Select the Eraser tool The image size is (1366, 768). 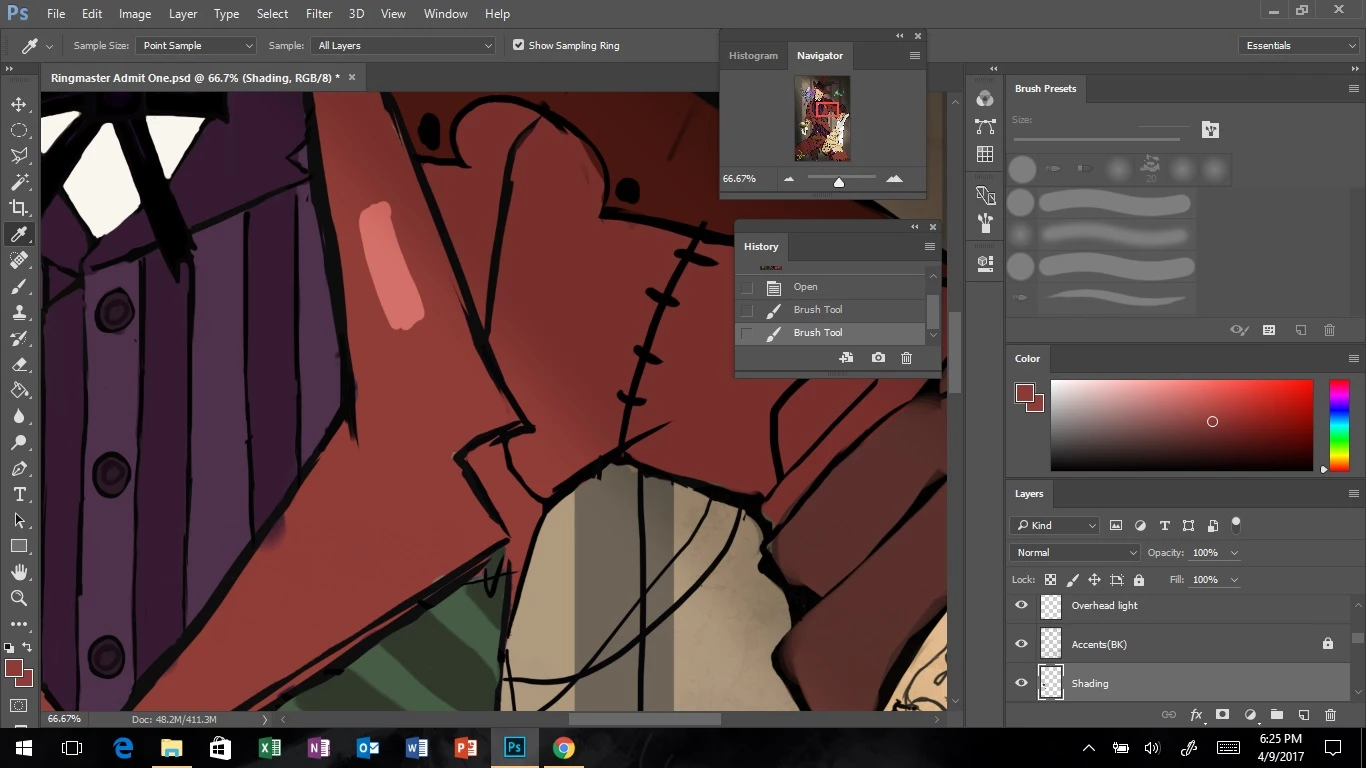(19, 364)
